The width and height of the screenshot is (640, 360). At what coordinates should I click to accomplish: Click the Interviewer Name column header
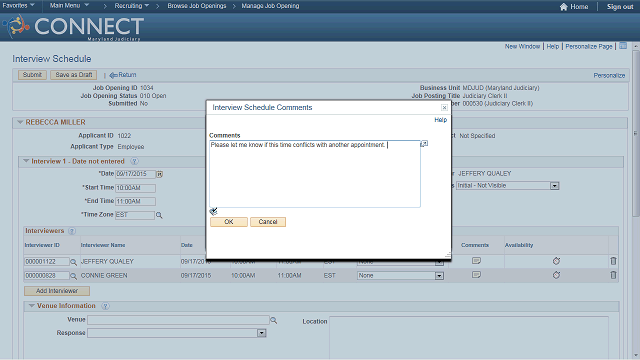click(x=103, y=245)
